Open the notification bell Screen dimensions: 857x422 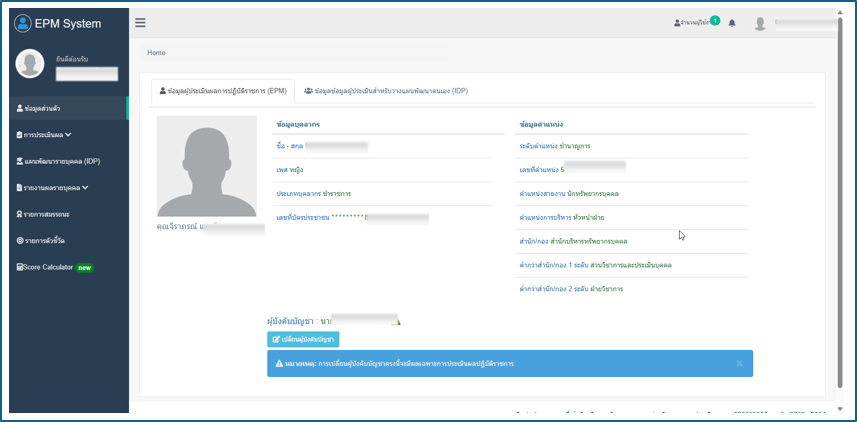(x=732, y=23)
